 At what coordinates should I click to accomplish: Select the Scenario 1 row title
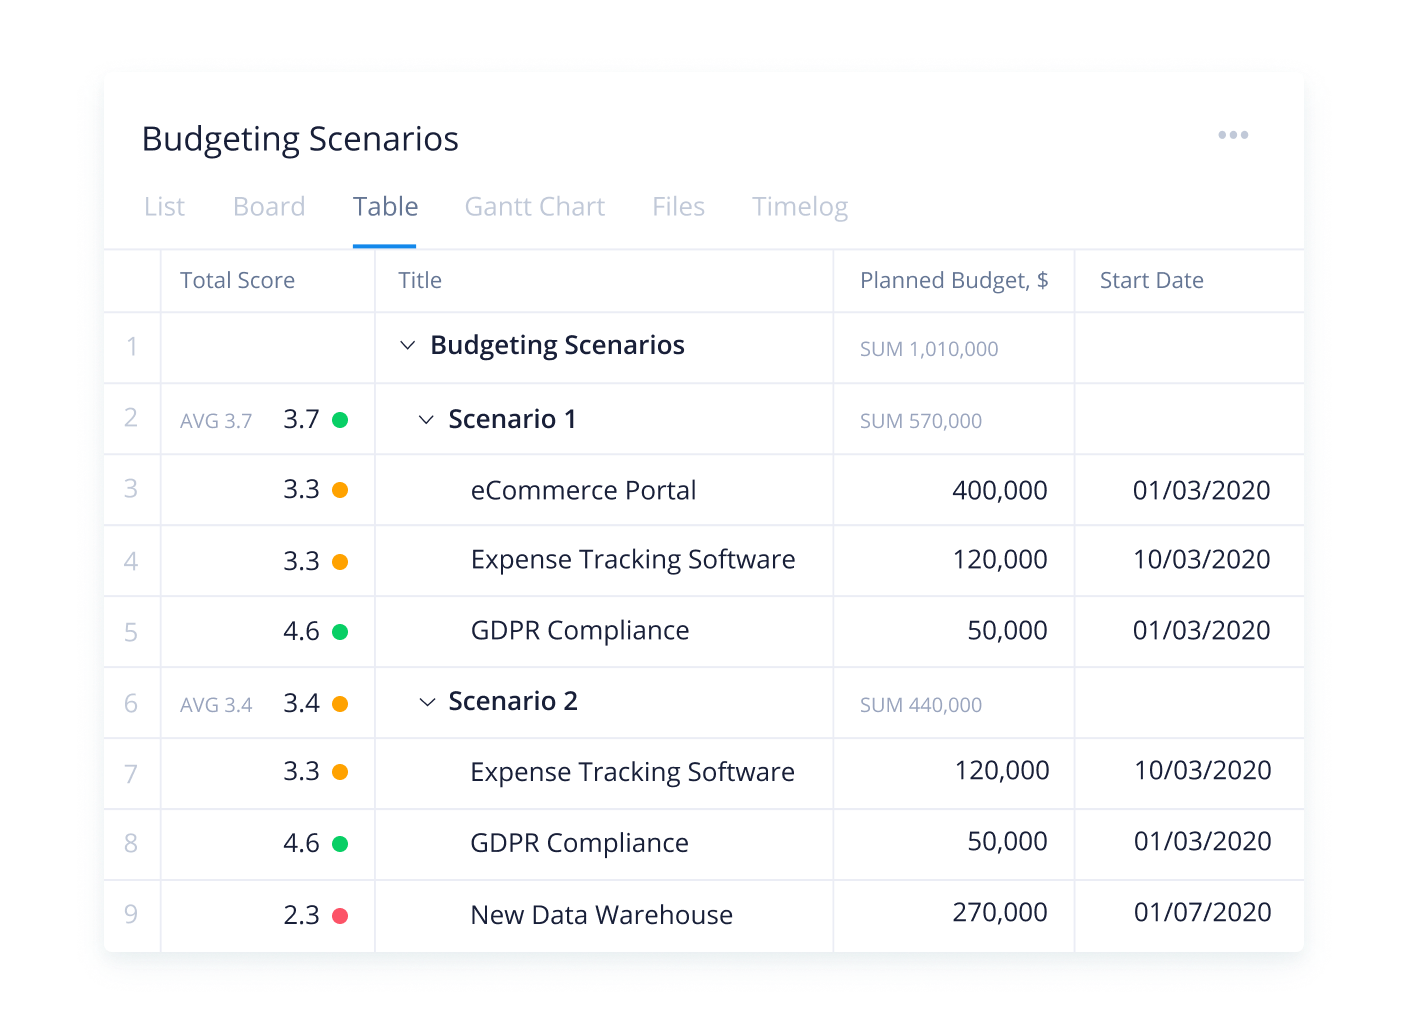tap(512, 420)
